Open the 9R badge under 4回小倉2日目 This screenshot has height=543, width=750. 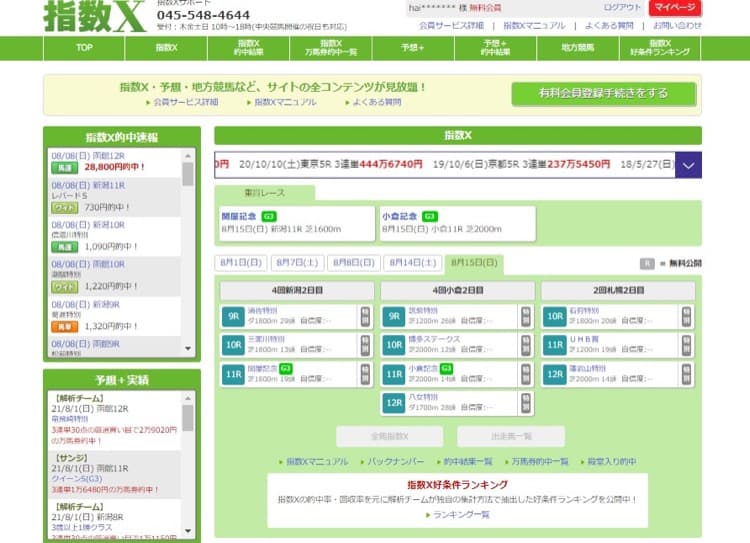(x=394, y=316)
